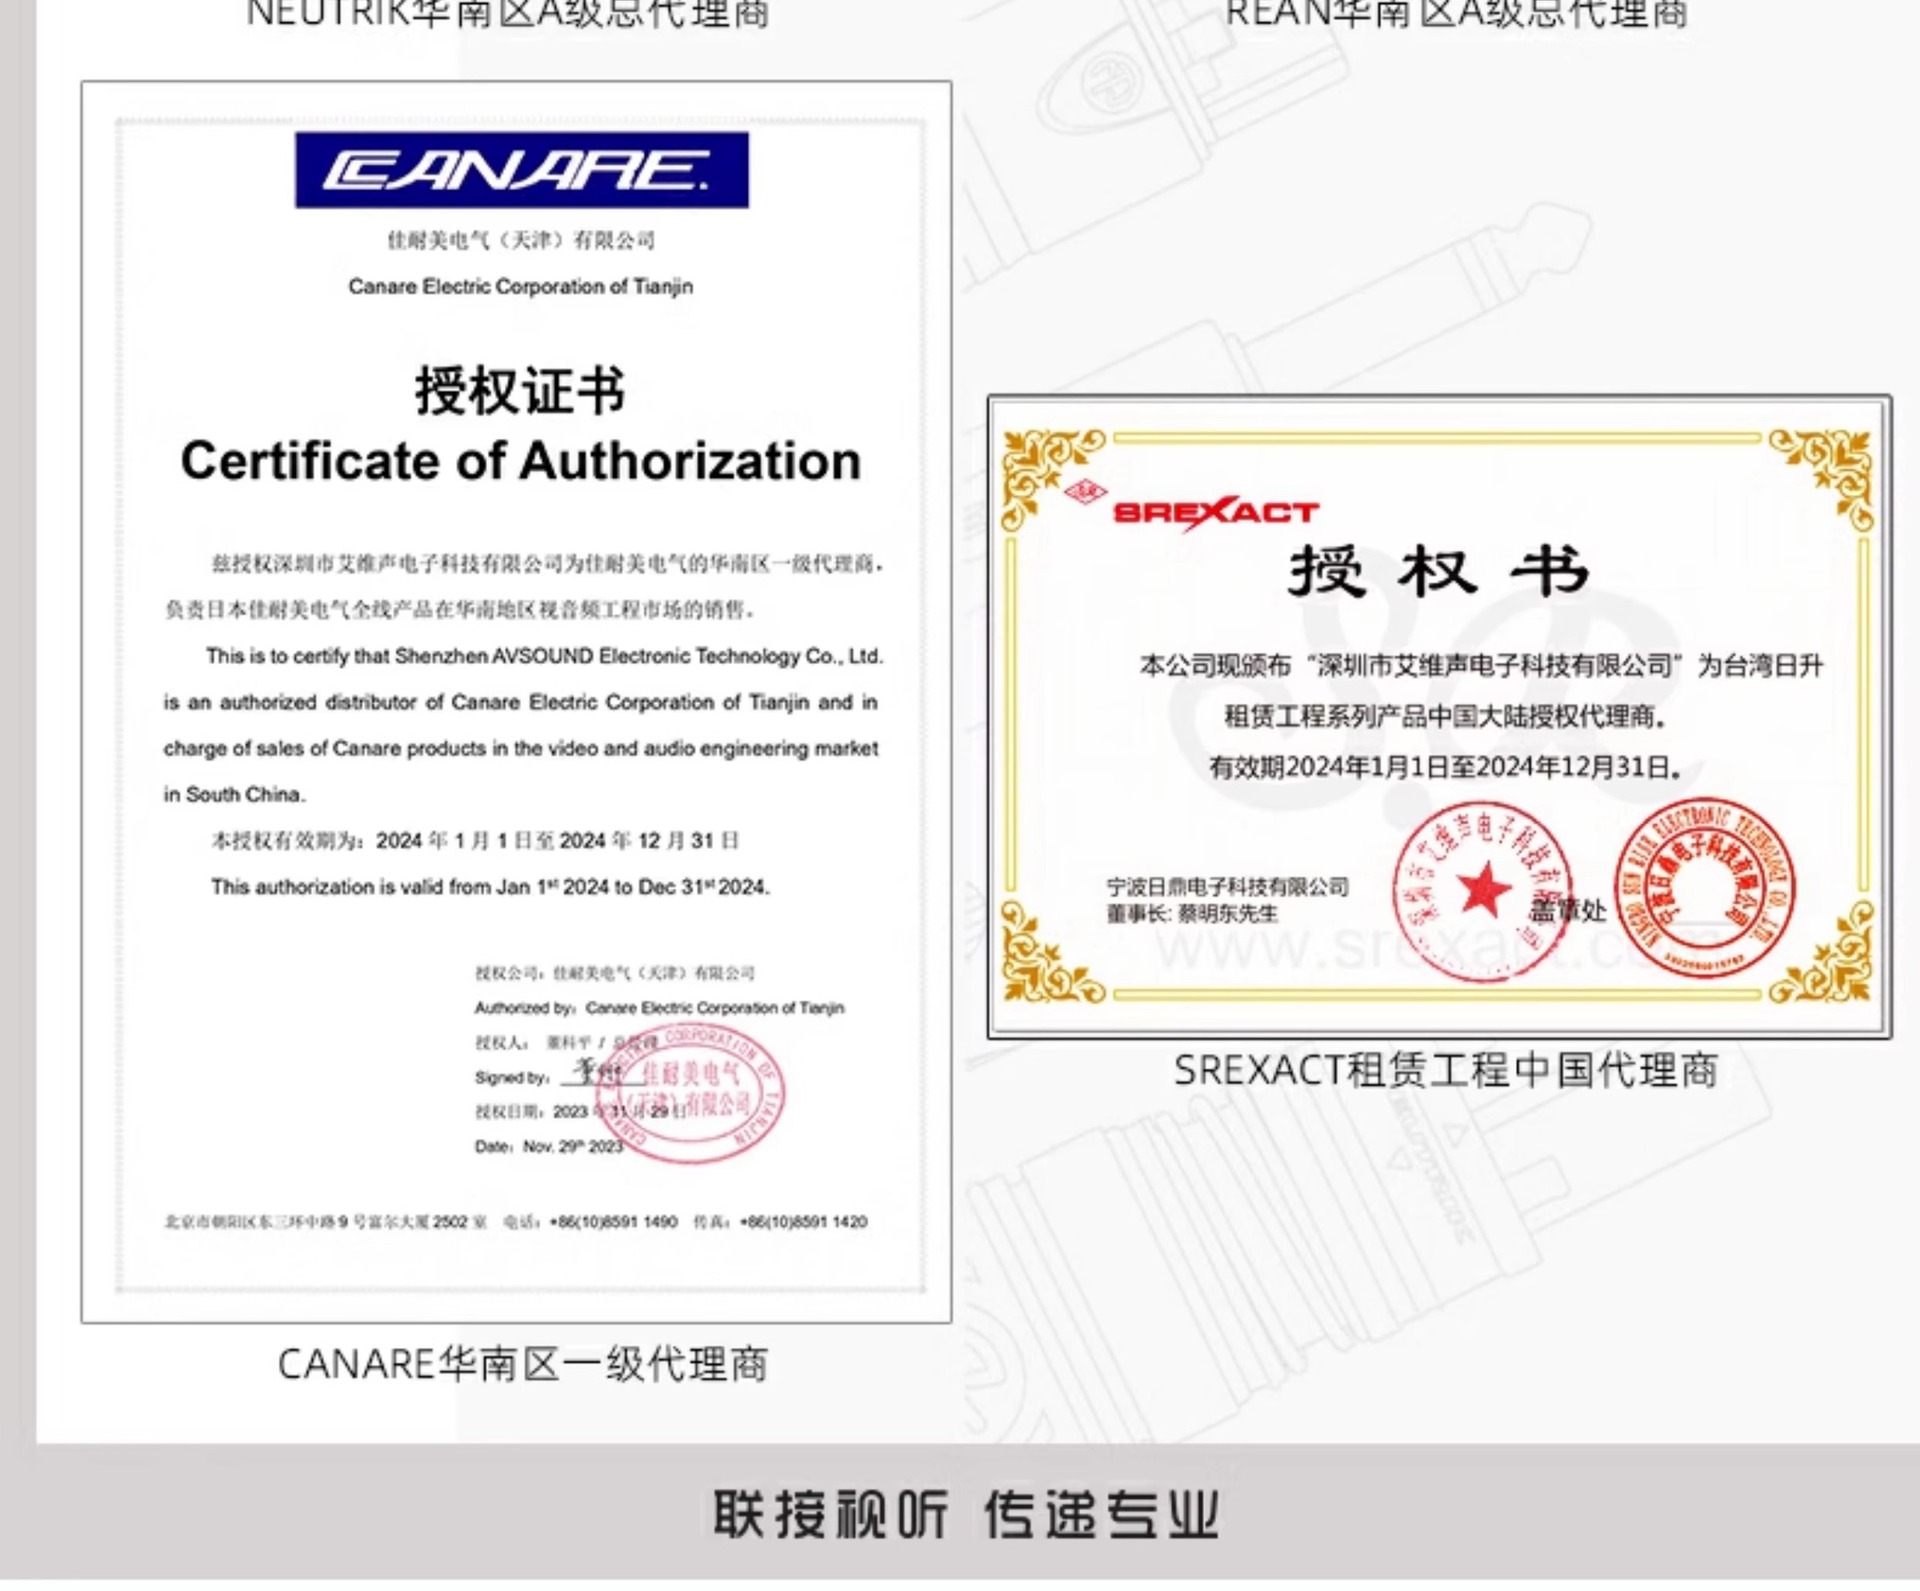Click the 盖章处 label on SREXACT certificate
The width and height of the screenshot is (1920, 1591).
click(x=1568, y=910)
